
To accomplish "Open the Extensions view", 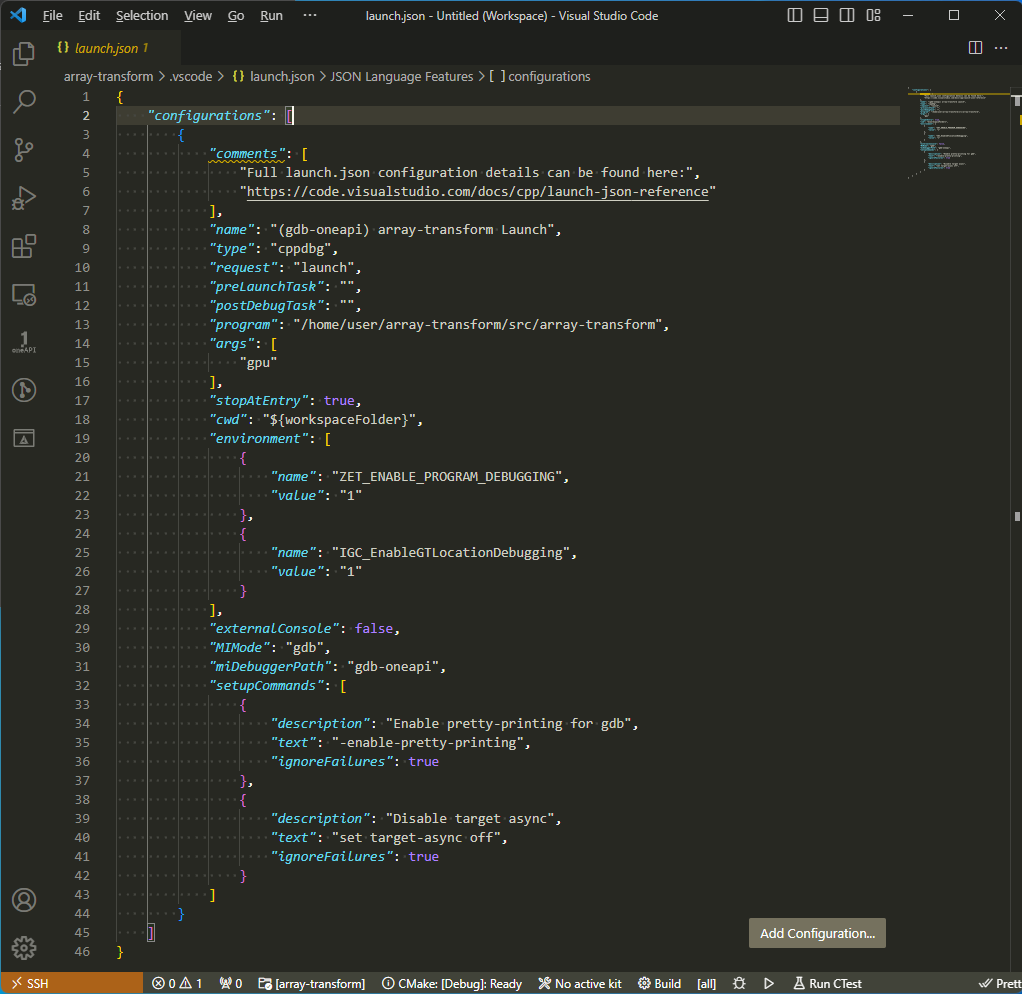I will click(x=24, y=246).
